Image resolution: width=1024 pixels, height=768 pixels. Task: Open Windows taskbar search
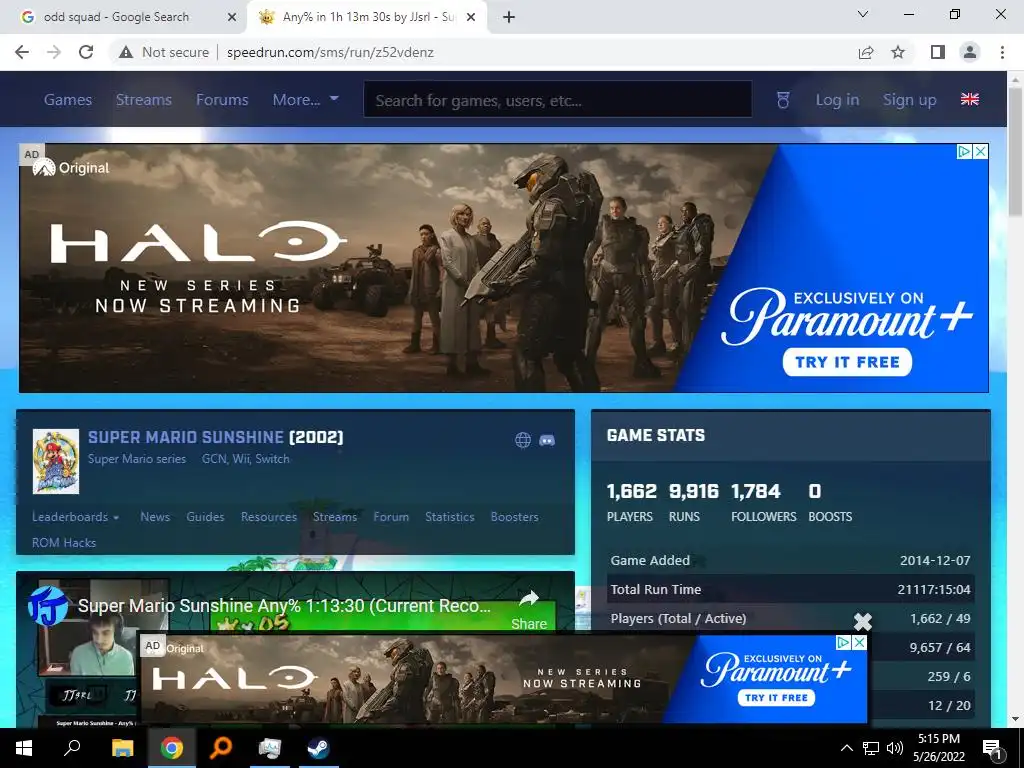pos(72,748)
